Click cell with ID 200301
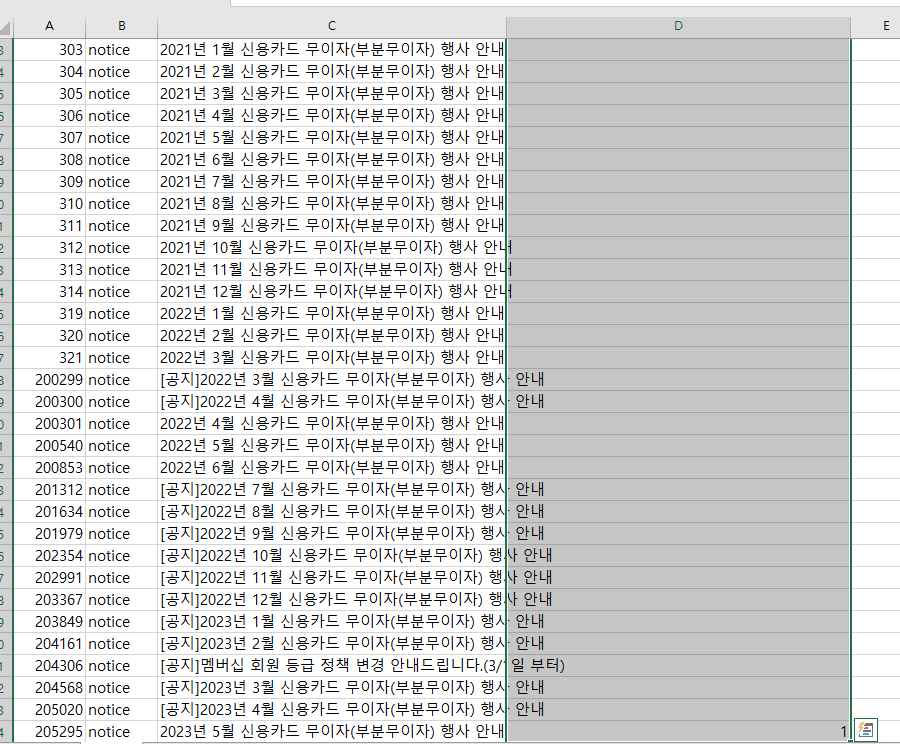 (x=49, y=424)
